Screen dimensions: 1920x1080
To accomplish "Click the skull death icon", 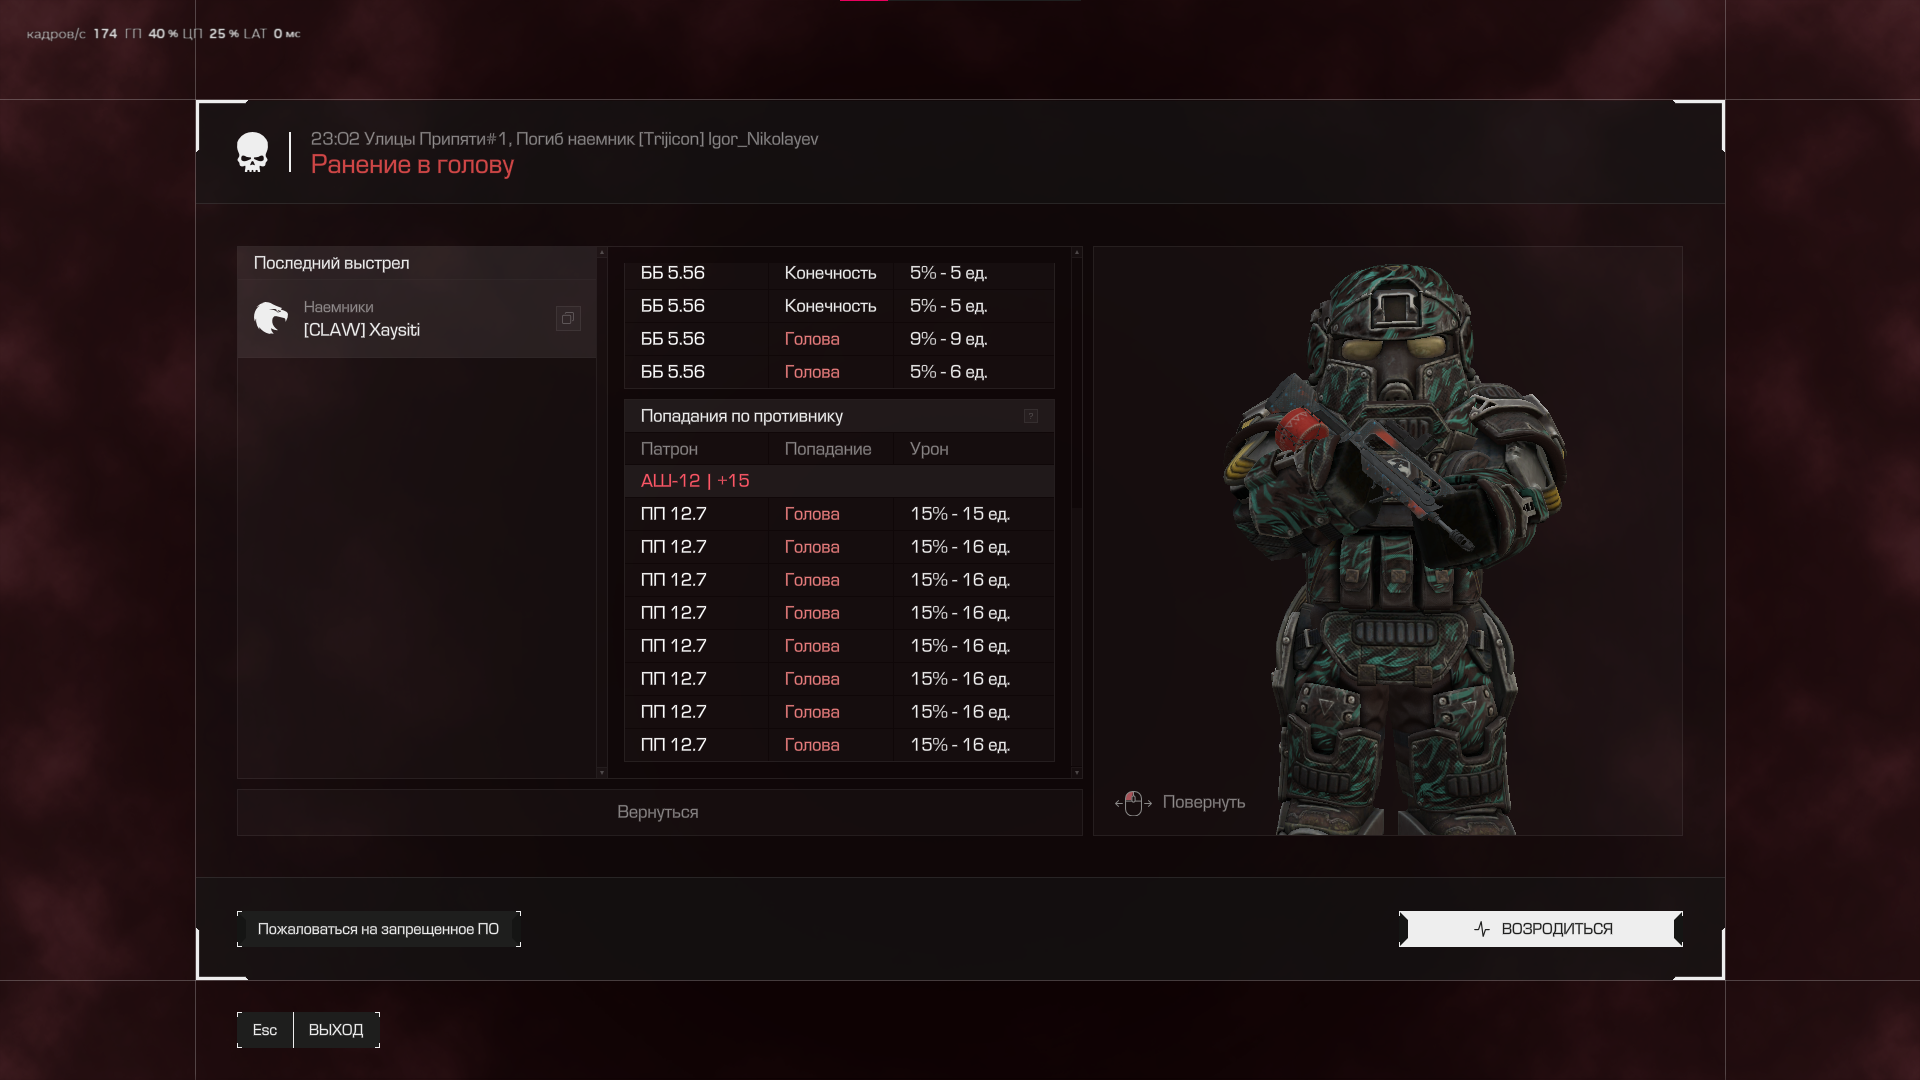I will (252, 152).
